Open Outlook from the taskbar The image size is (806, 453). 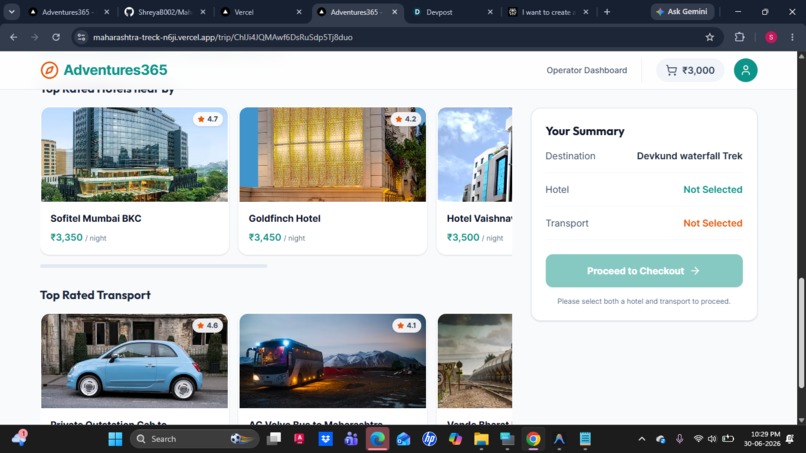tap(404, 439)
